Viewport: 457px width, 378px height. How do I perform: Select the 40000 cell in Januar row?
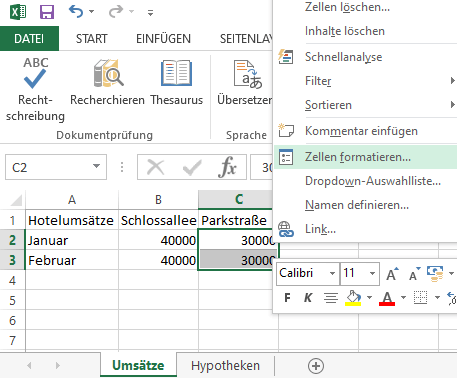158,240
